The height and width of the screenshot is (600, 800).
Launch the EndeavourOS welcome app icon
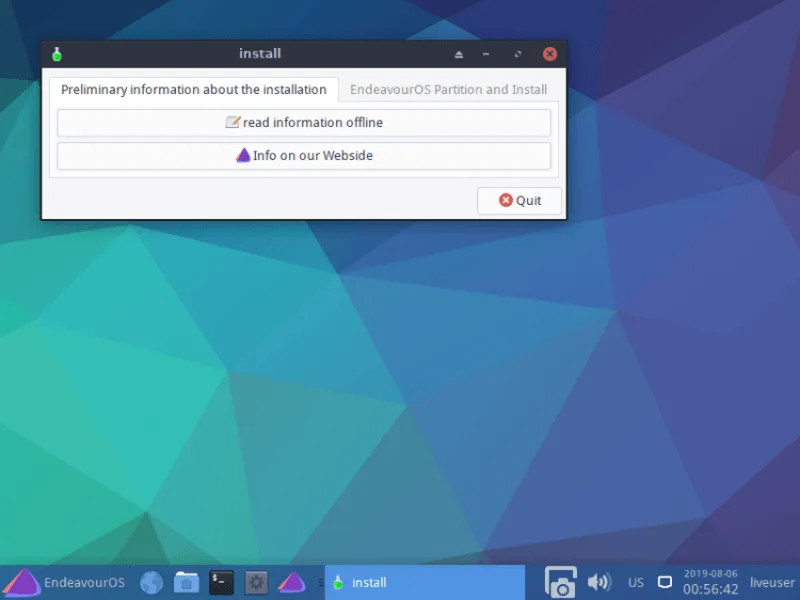(291, 582)
